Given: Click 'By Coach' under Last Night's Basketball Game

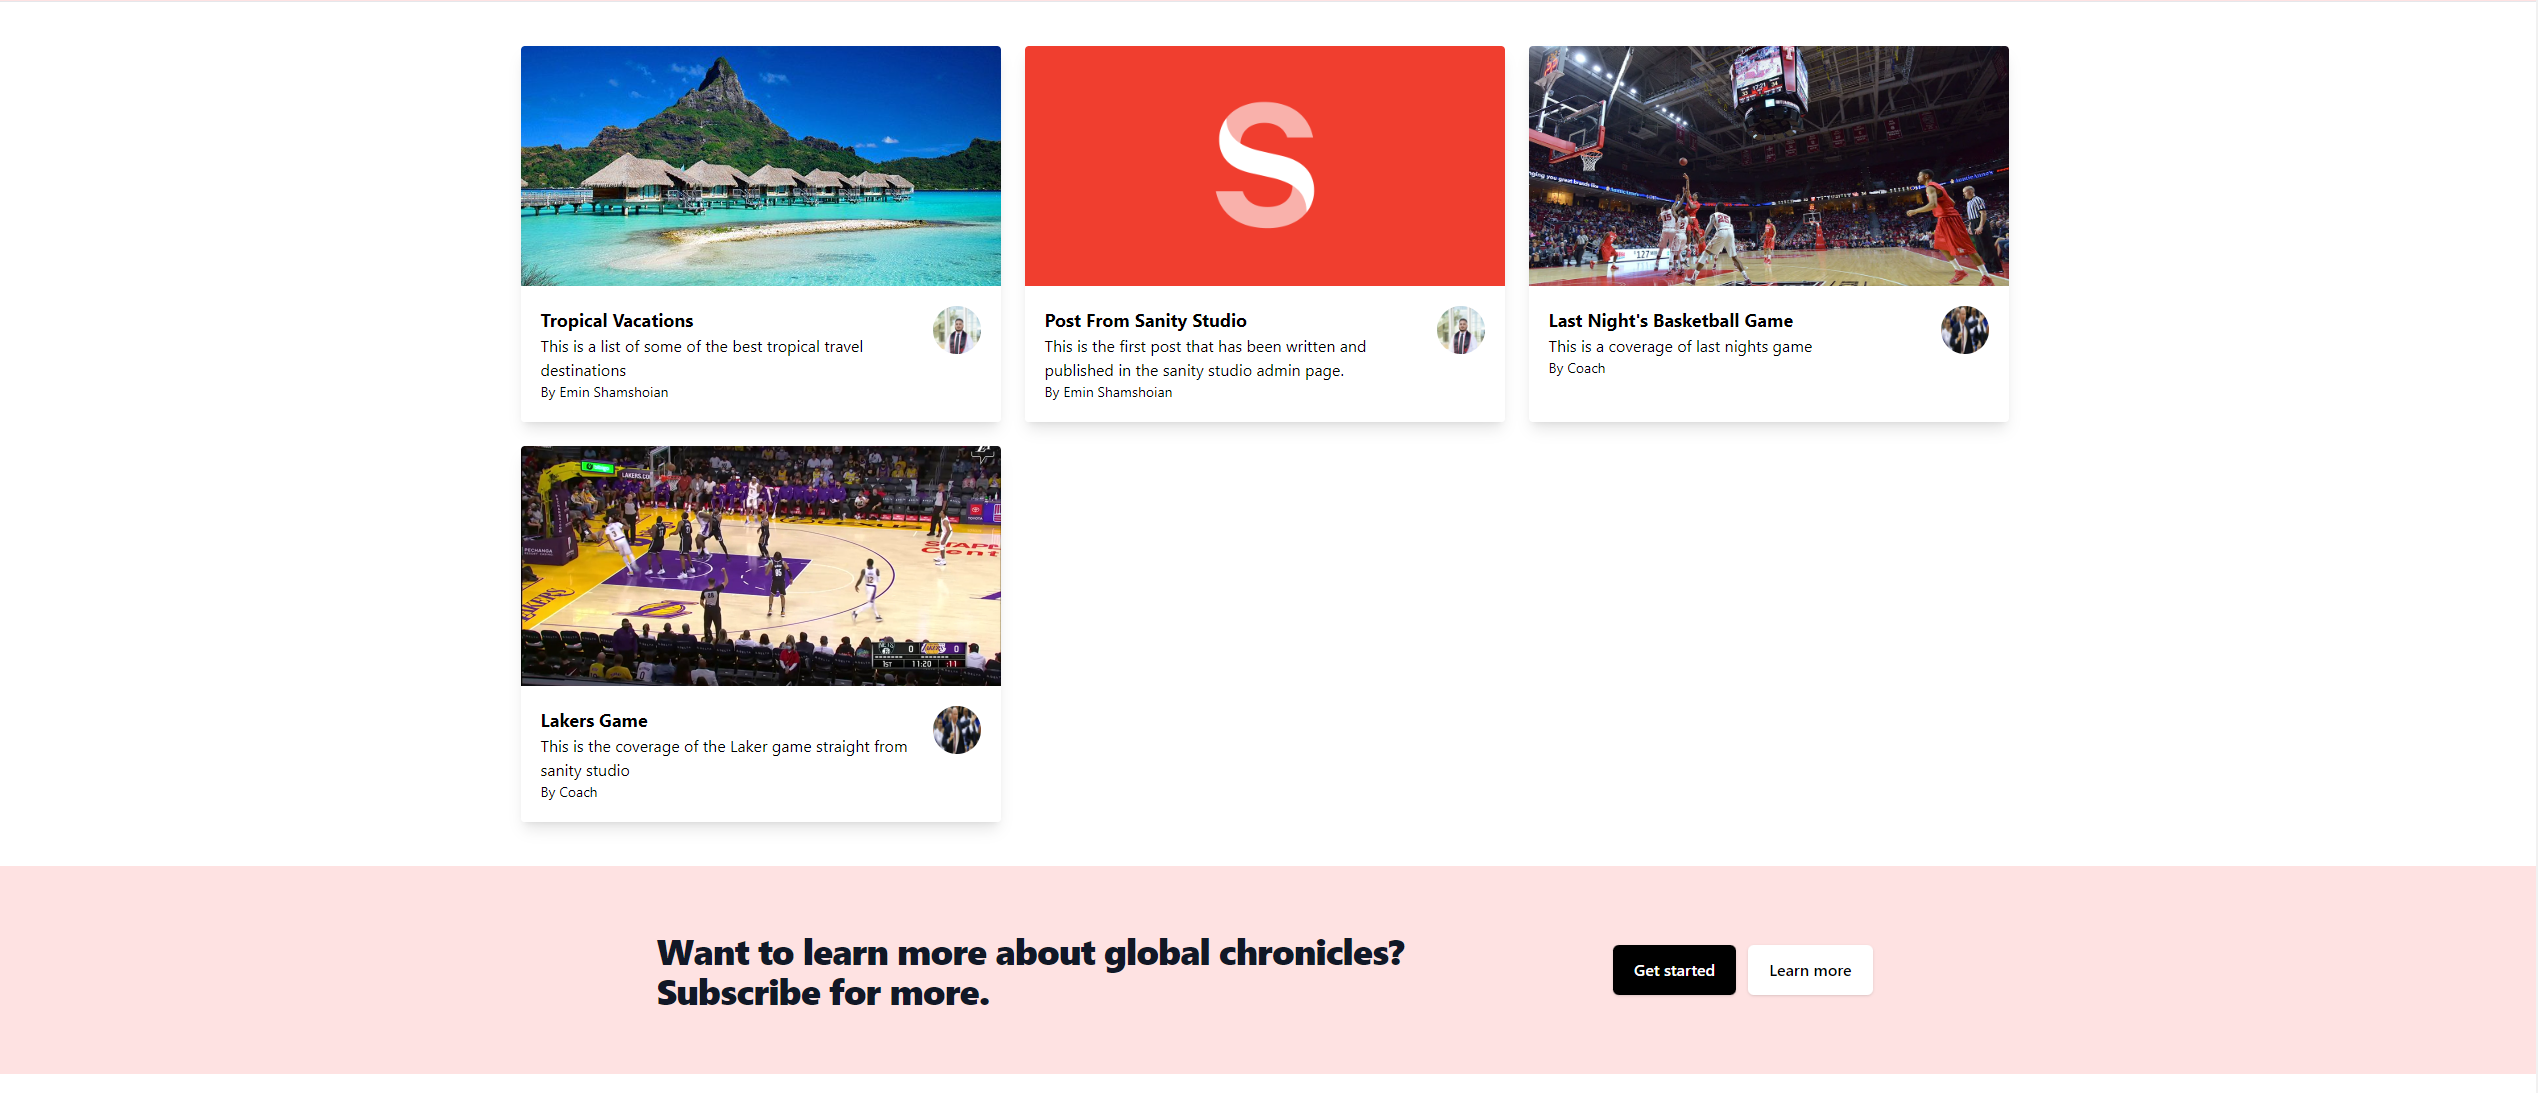Looking at the screenshot, I should (x=1576, y=369).
